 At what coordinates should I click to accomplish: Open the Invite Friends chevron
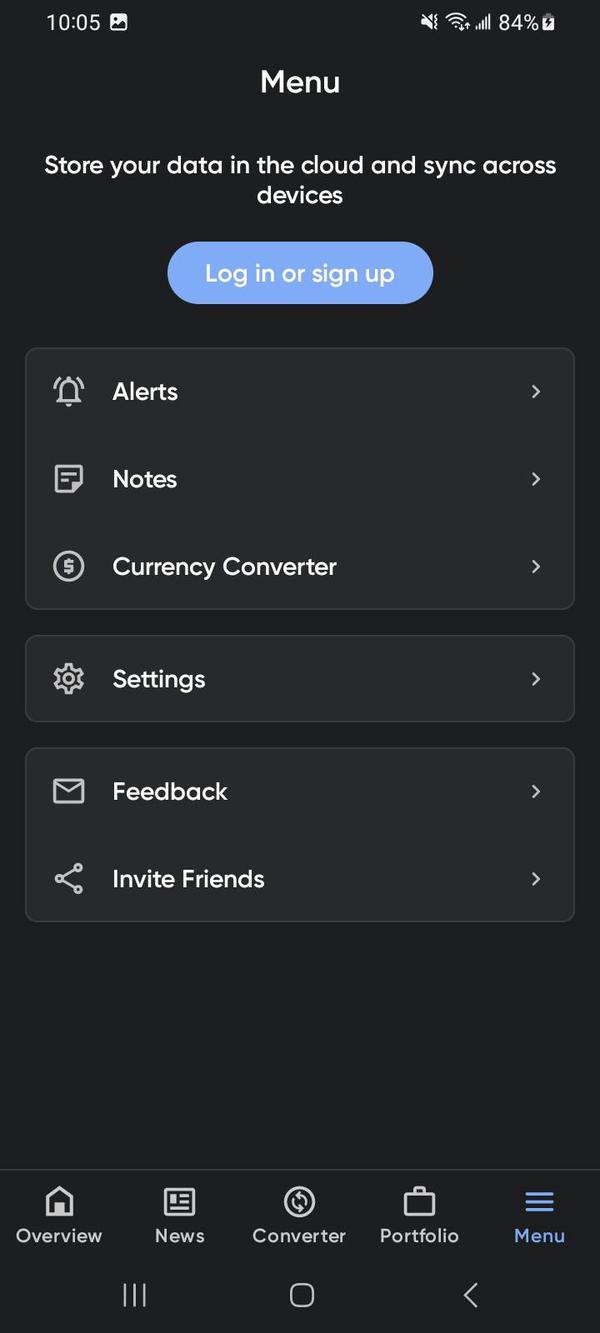pos(536,879)
